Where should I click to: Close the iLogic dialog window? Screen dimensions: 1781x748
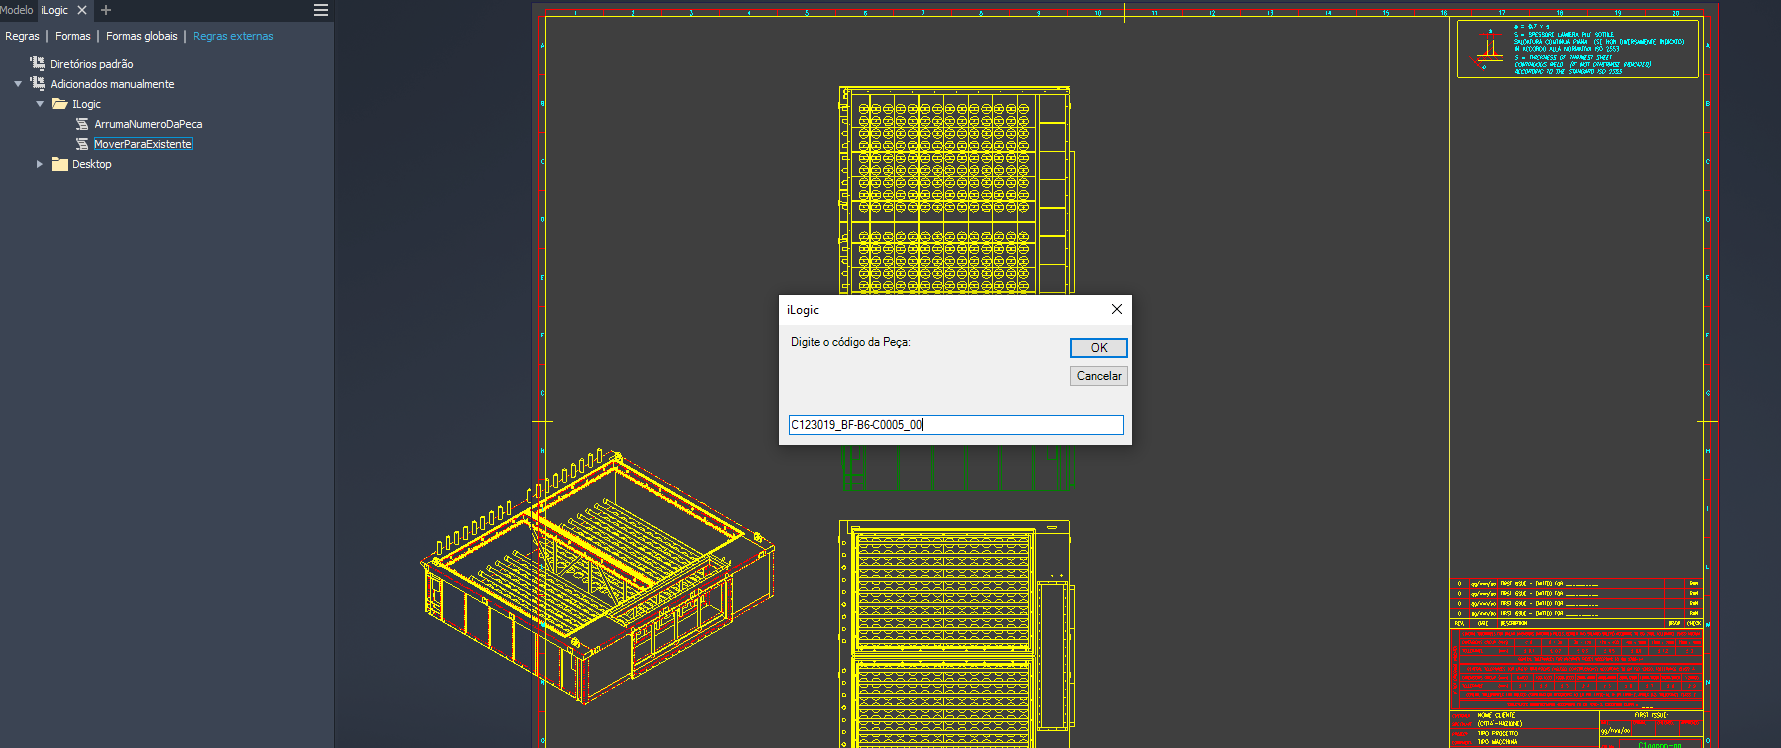(x=1117, y=310)
